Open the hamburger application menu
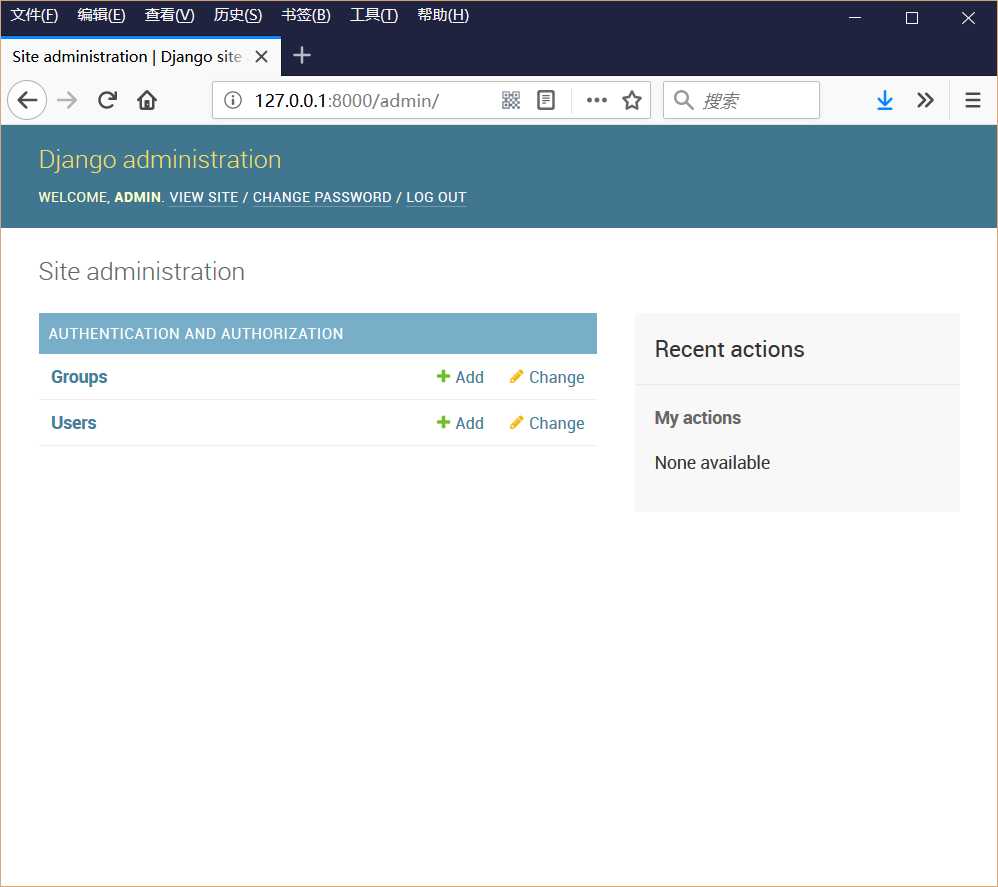The width and height of the screenshot is (998, 887). pyautogui.click(x=972, y=101)
